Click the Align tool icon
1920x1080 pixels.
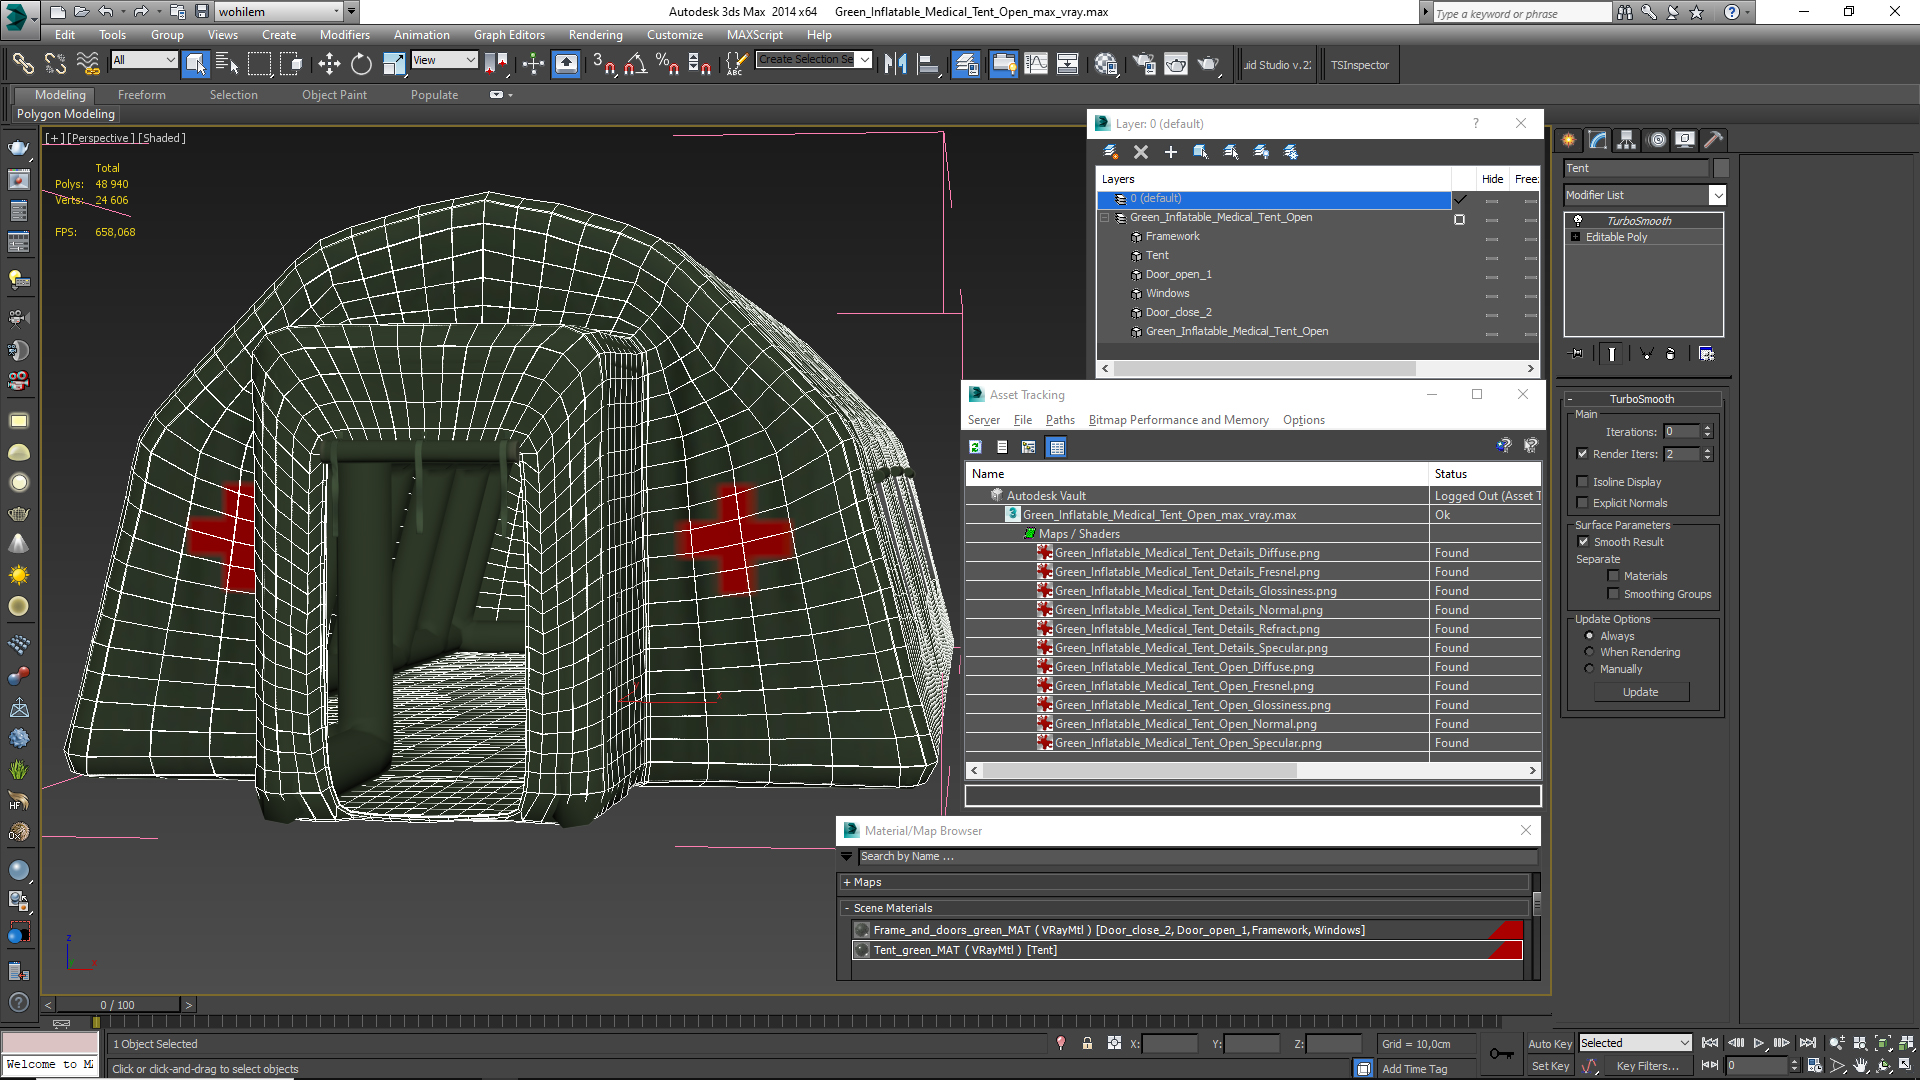click(x=928, y=64)
